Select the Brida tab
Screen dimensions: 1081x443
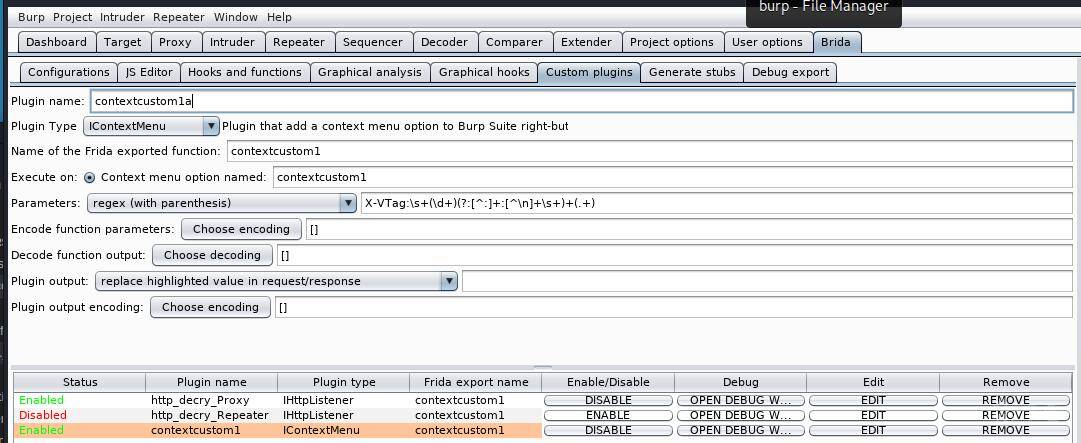(836, 42)
